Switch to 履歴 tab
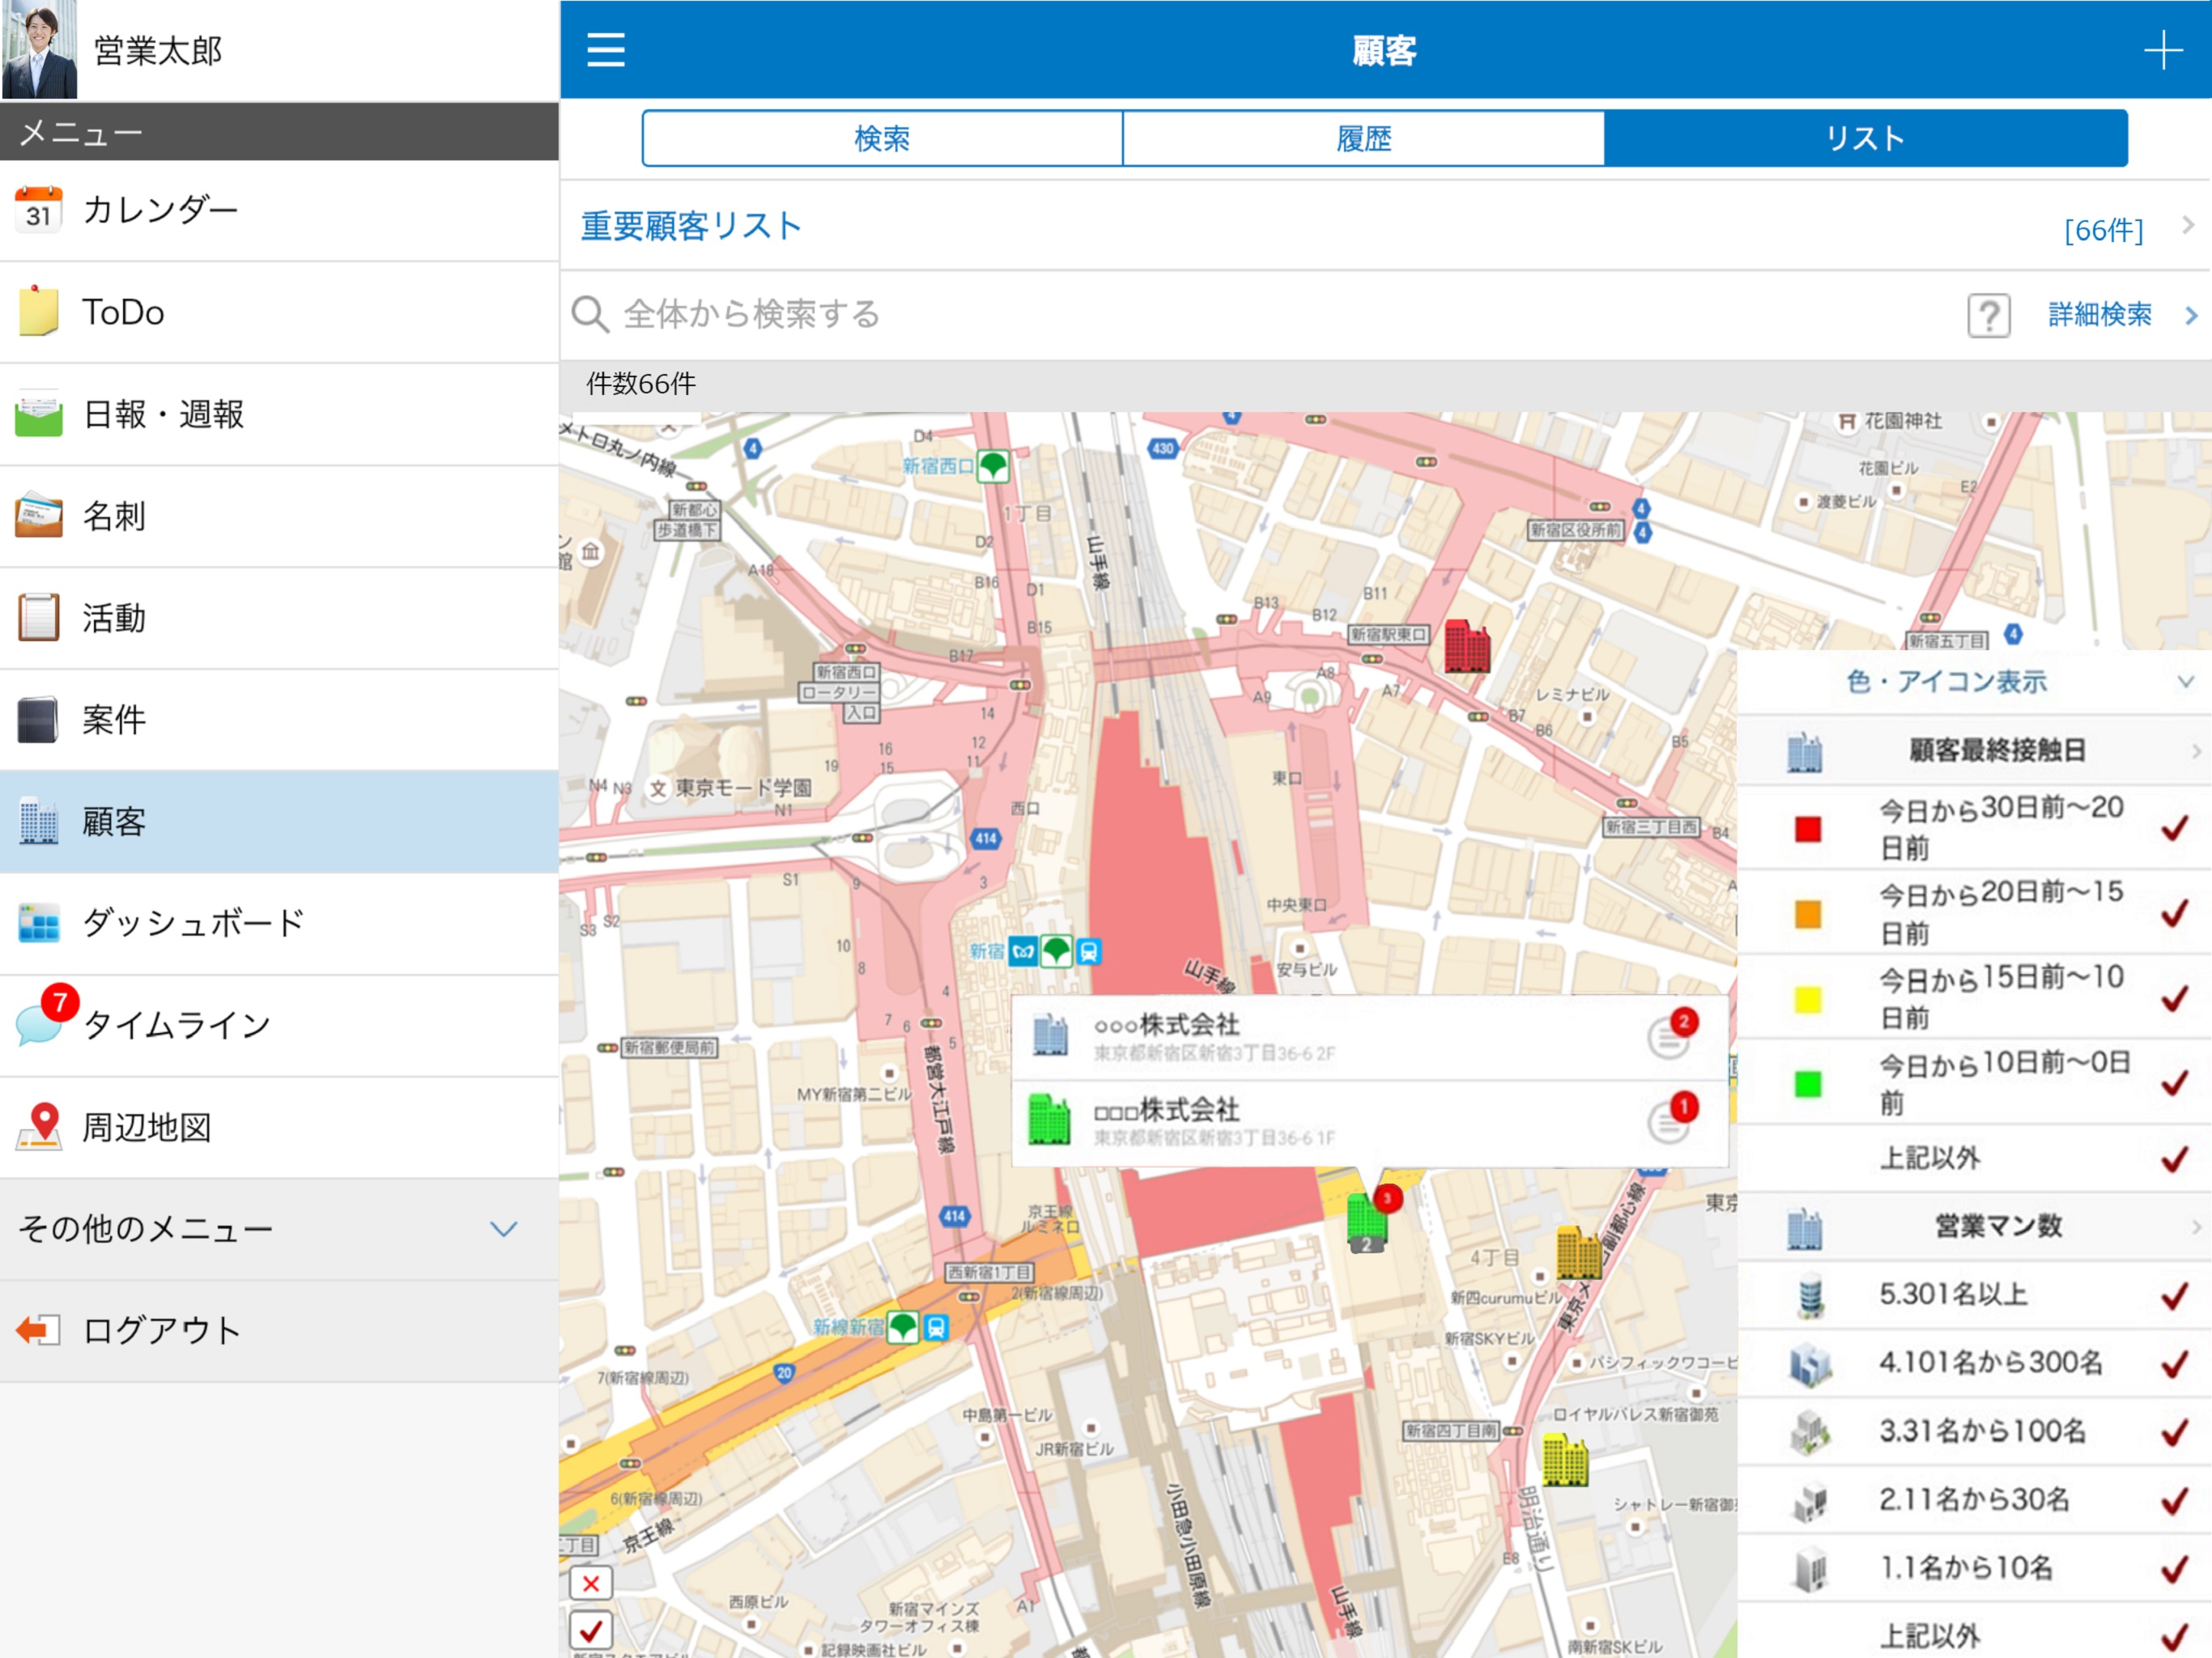Viewport: 2212px width, 1658px height. 1364,138
